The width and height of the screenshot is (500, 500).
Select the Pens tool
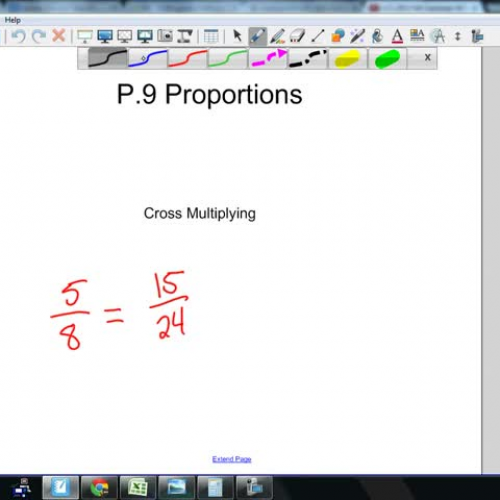tap(257, 36)
